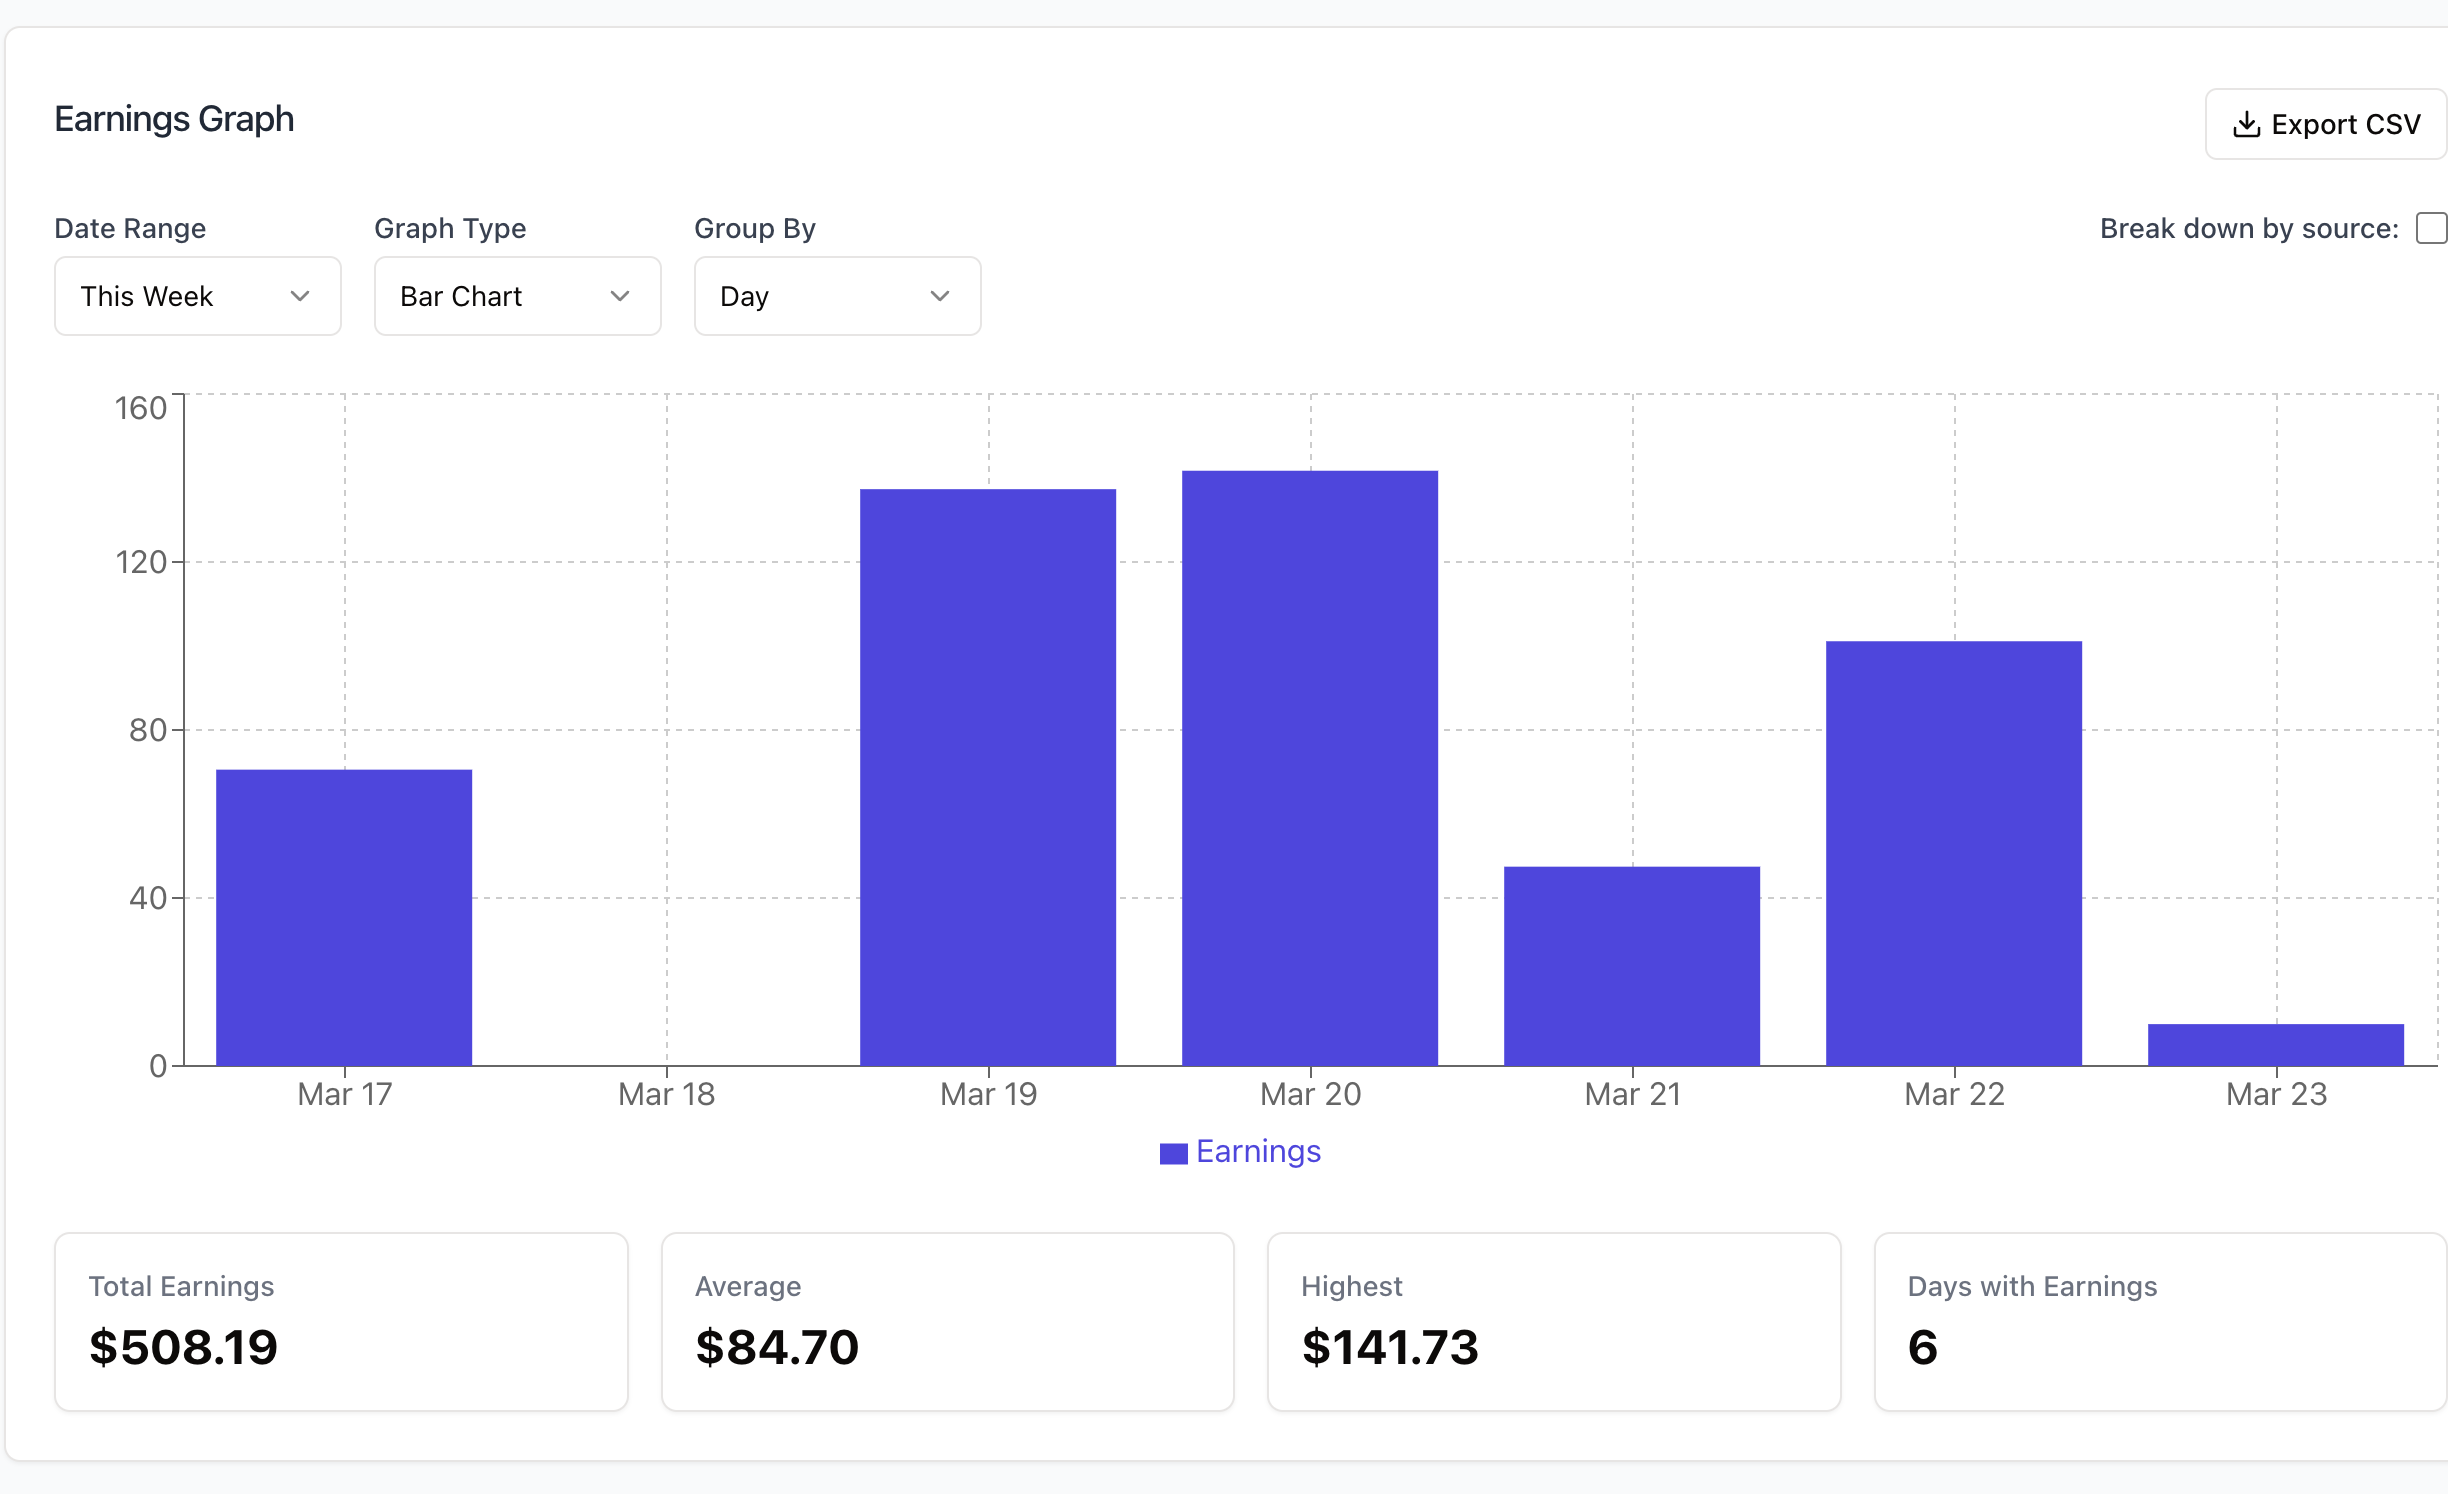Click the Mar 17 earnings bar

point(344,917)
